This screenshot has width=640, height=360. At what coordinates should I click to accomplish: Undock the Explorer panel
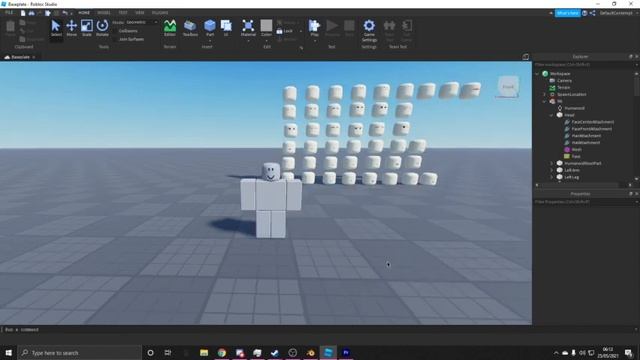(631, 57)
